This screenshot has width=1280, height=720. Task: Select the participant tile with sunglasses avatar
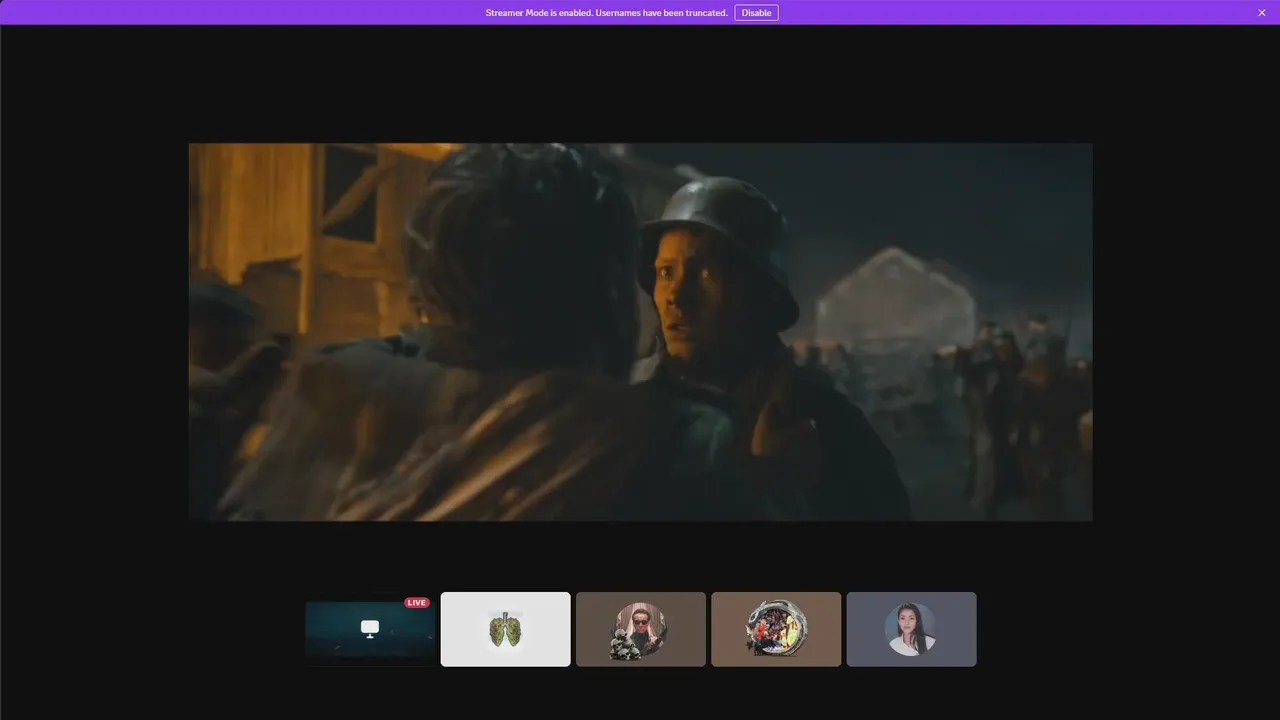pos(641,629)
